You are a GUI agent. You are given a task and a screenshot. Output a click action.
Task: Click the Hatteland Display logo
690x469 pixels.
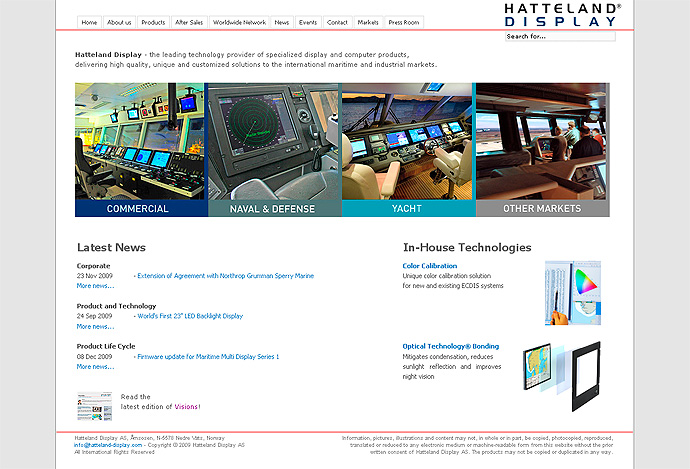[562, 14]
